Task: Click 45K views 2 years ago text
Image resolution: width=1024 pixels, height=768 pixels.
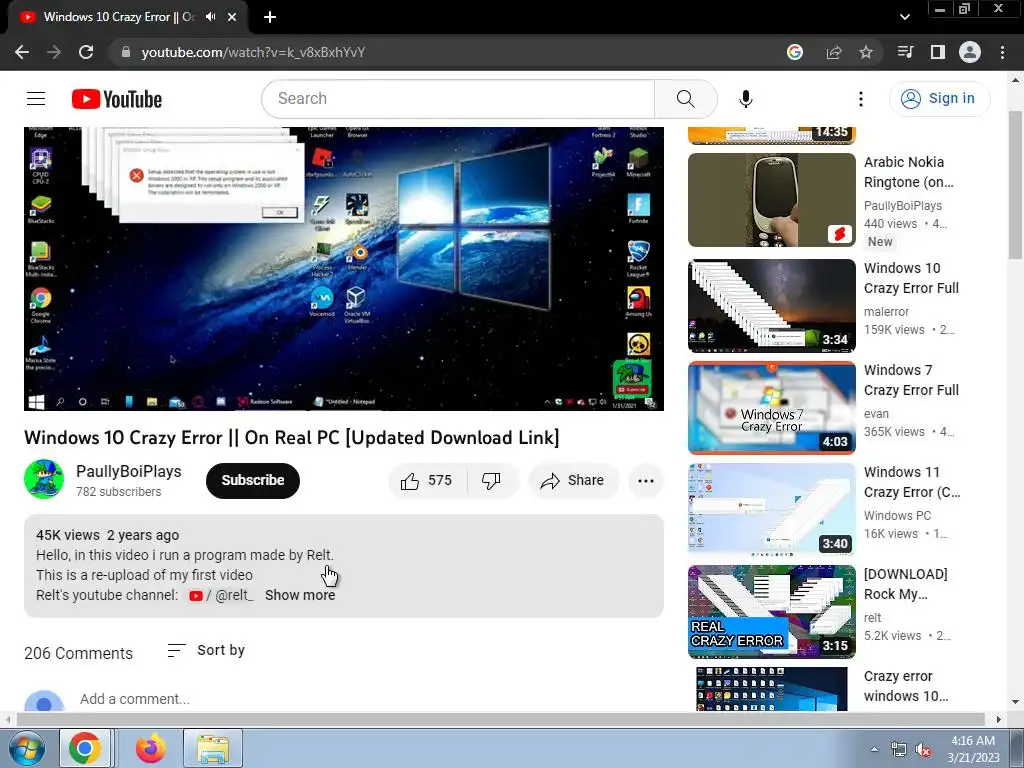Action: pos(107,535)
